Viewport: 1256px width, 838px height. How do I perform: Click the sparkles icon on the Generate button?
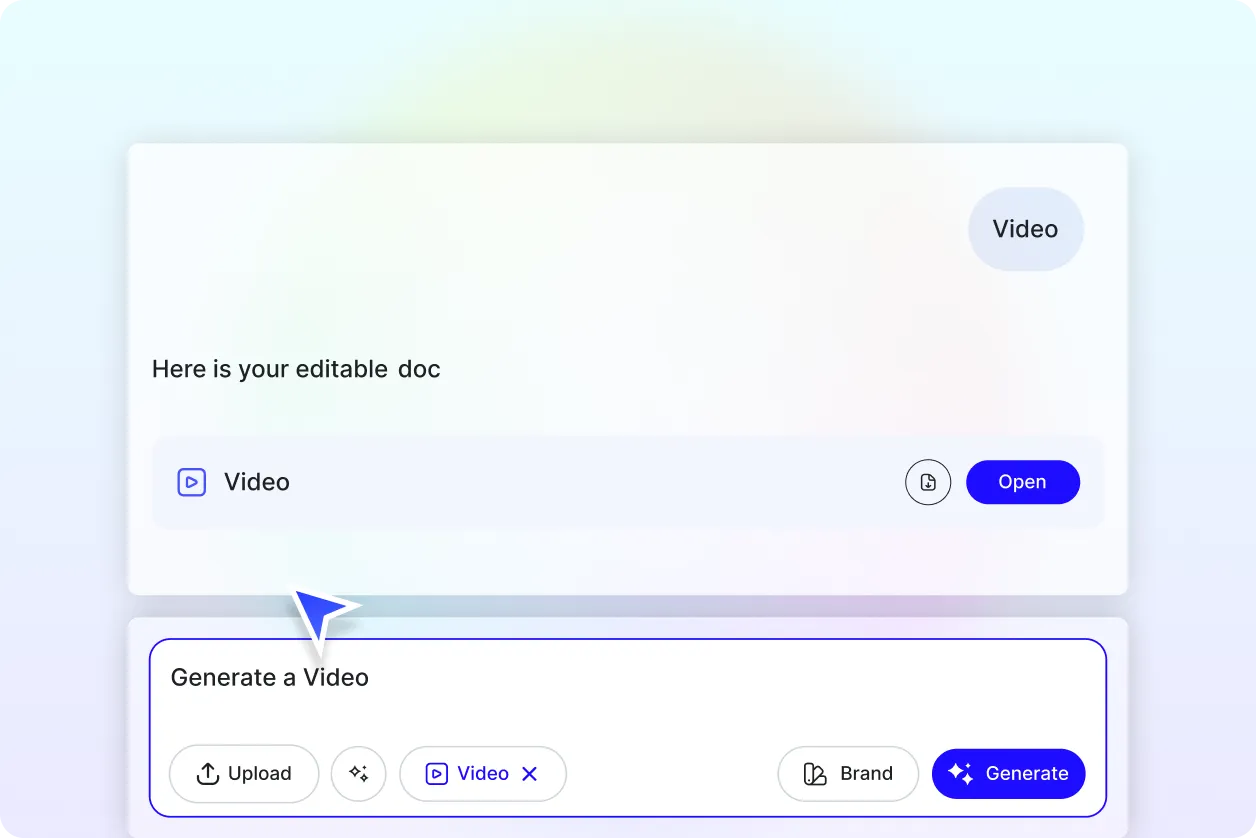961,773
